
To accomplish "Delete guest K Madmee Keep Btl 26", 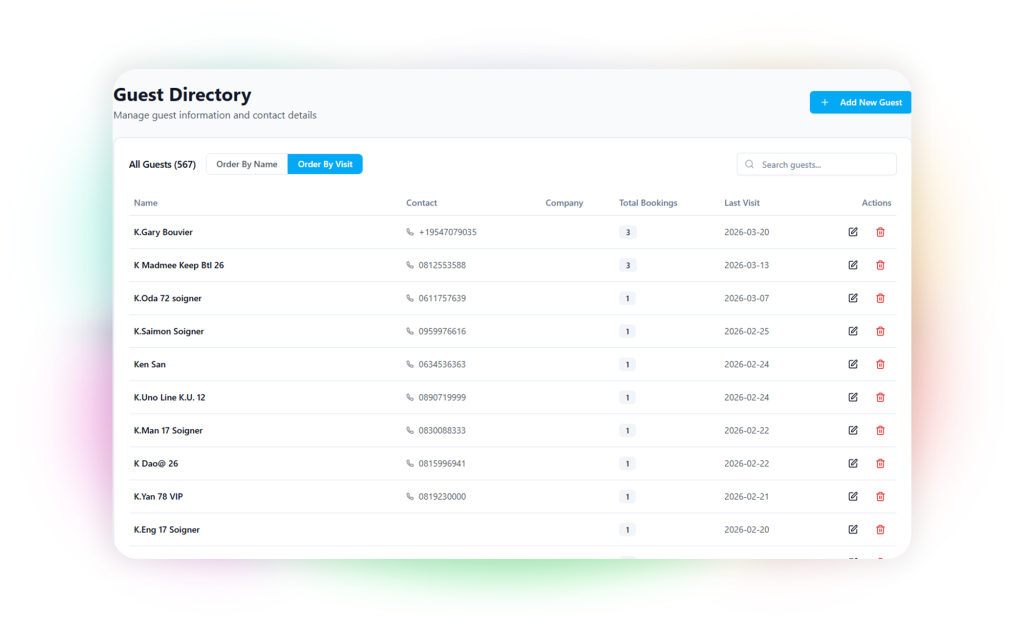I will 880,265.
